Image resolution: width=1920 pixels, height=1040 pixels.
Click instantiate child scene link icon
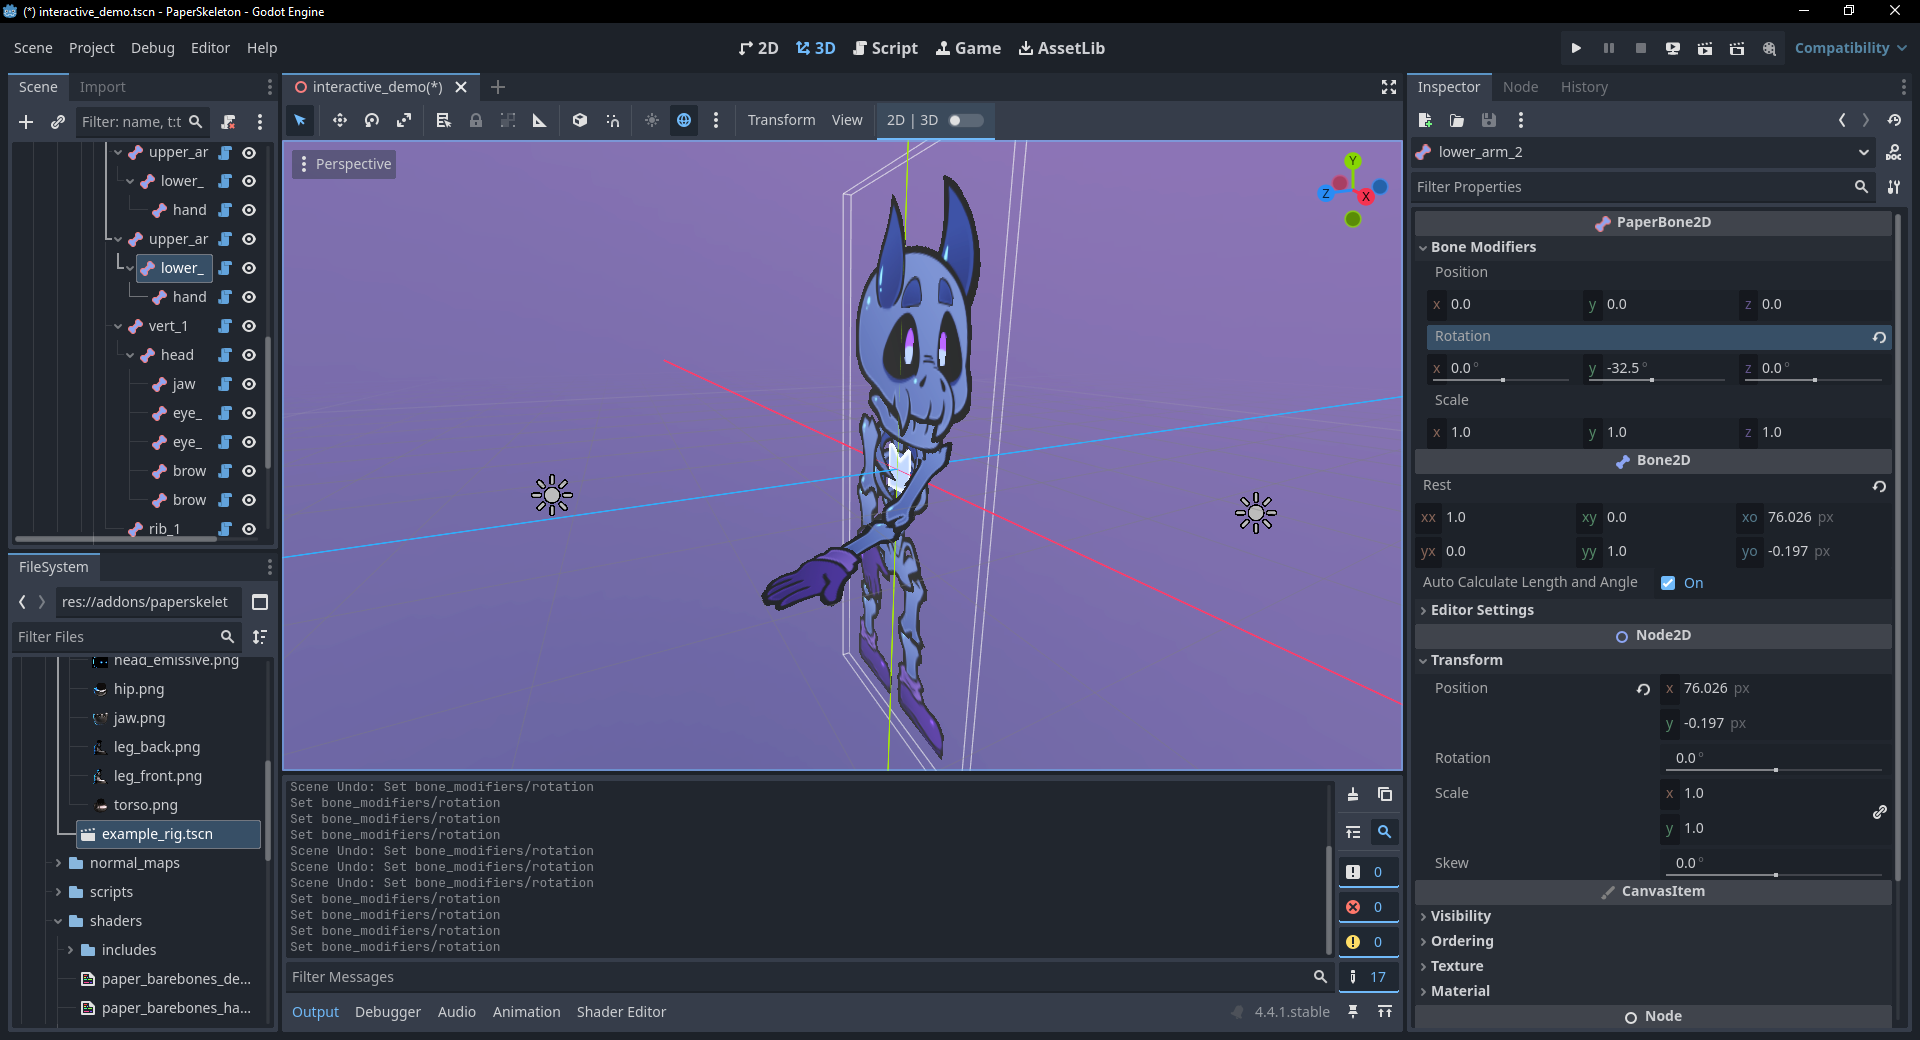click(58, 122)
